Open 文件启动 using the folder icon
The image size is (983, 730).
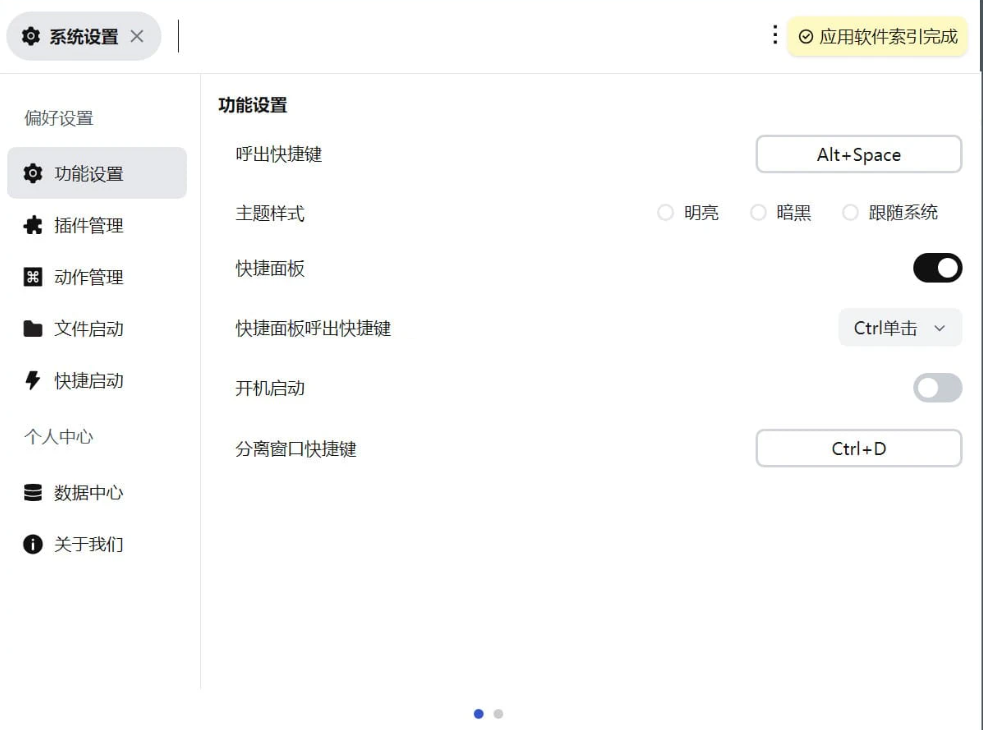[32, 329]
